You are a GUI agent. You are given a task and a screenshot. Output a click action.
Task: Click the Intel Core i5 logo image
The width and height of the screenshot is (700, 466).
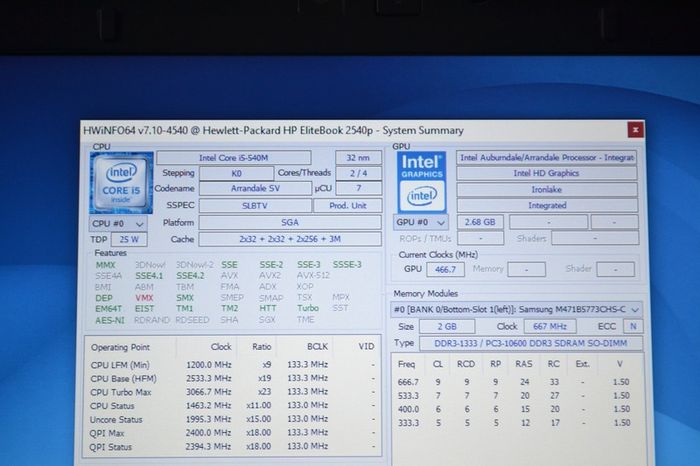(121, 183)
